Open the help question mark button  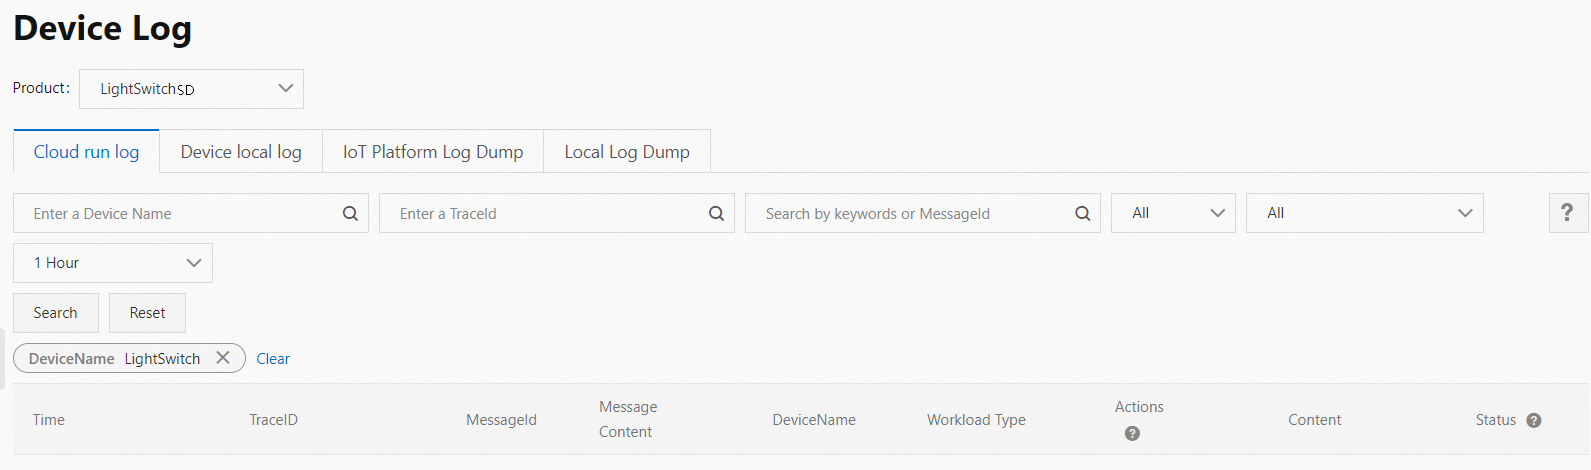(x=1567, y=212)
